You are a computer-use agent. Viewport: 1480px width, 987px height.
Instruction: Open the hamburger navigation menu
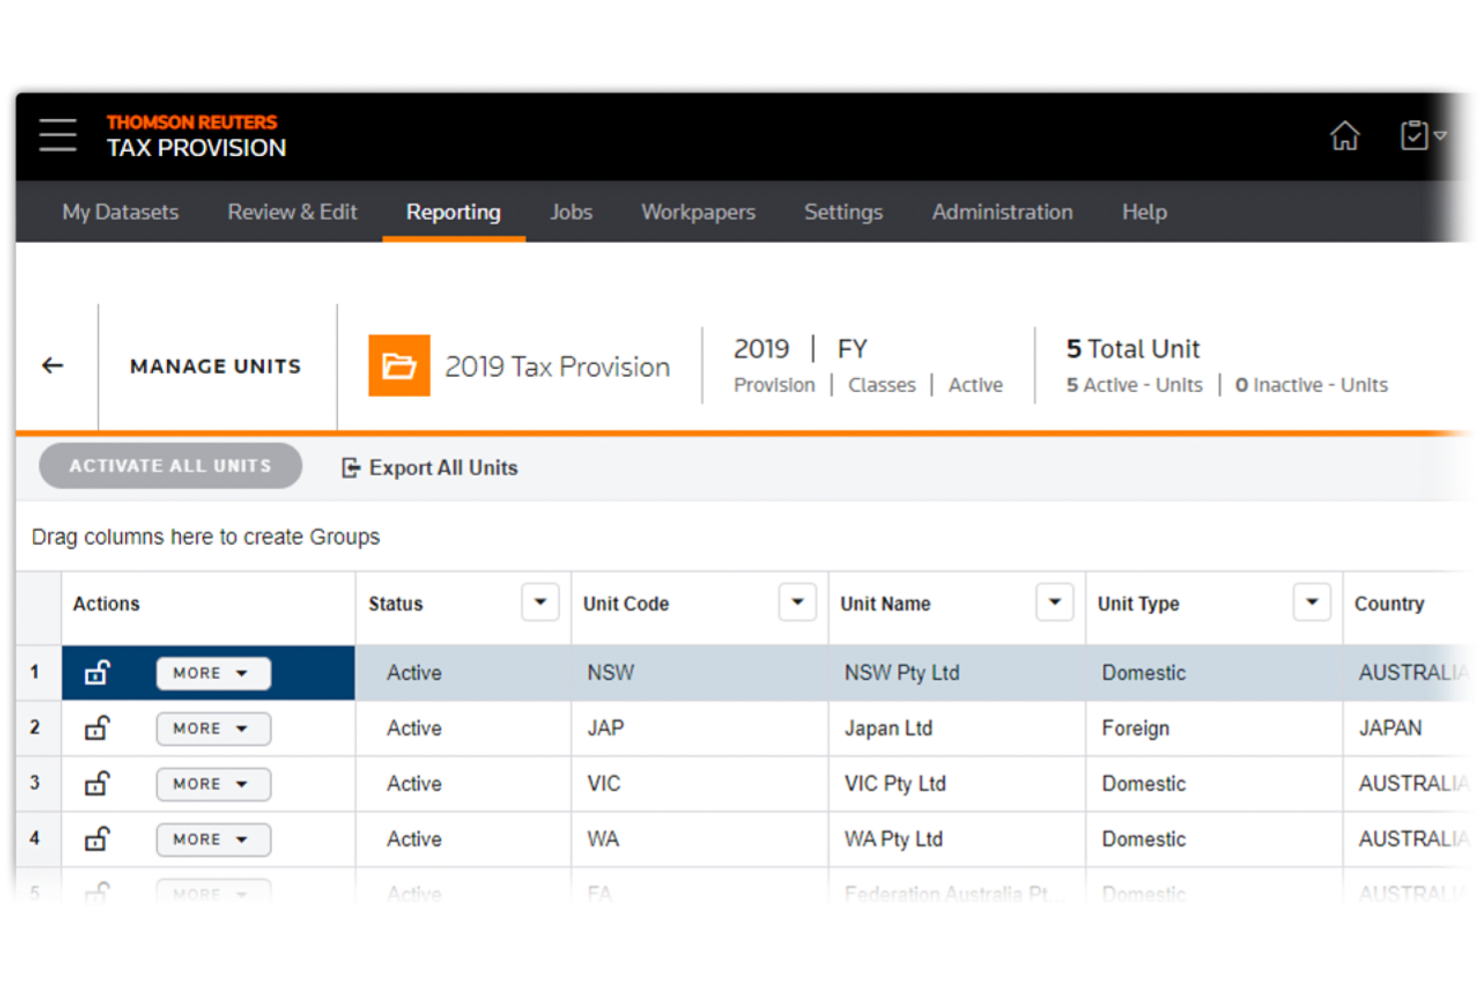pyautogui.click(x=58, y=135)
